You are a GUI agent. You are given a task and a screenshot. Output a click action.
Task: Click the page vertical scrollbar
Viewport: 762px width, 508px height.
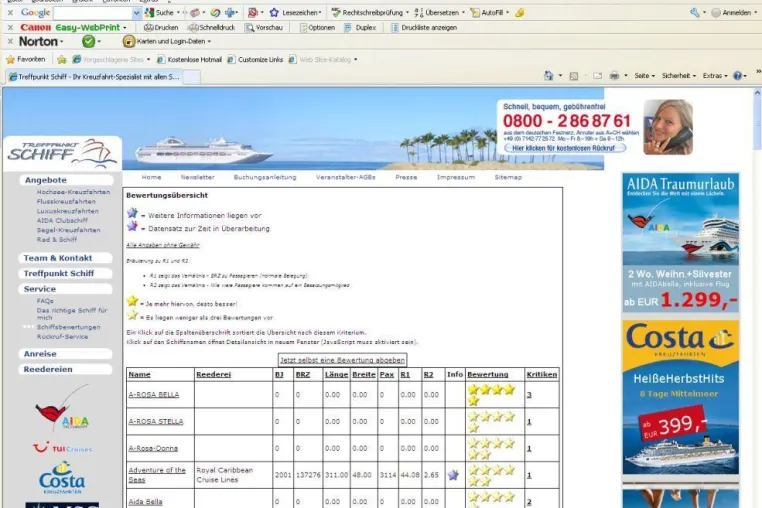click(x=757, y=298)
